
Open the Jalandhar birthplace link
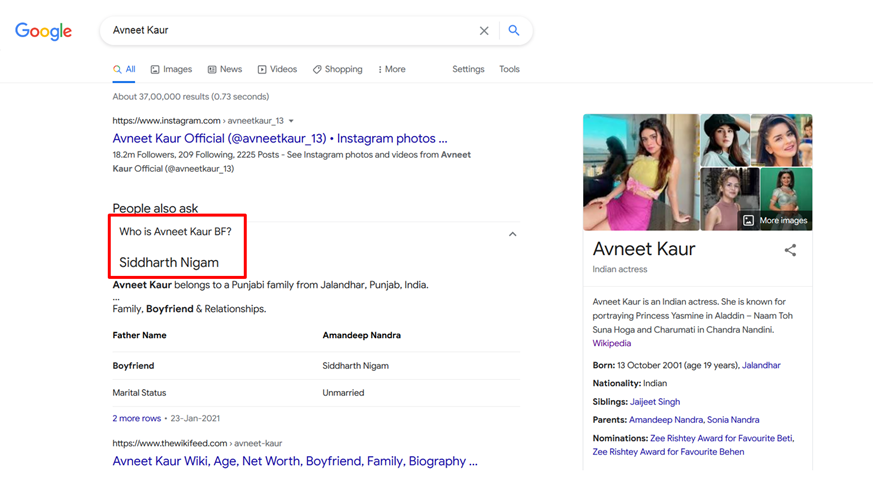761,365
